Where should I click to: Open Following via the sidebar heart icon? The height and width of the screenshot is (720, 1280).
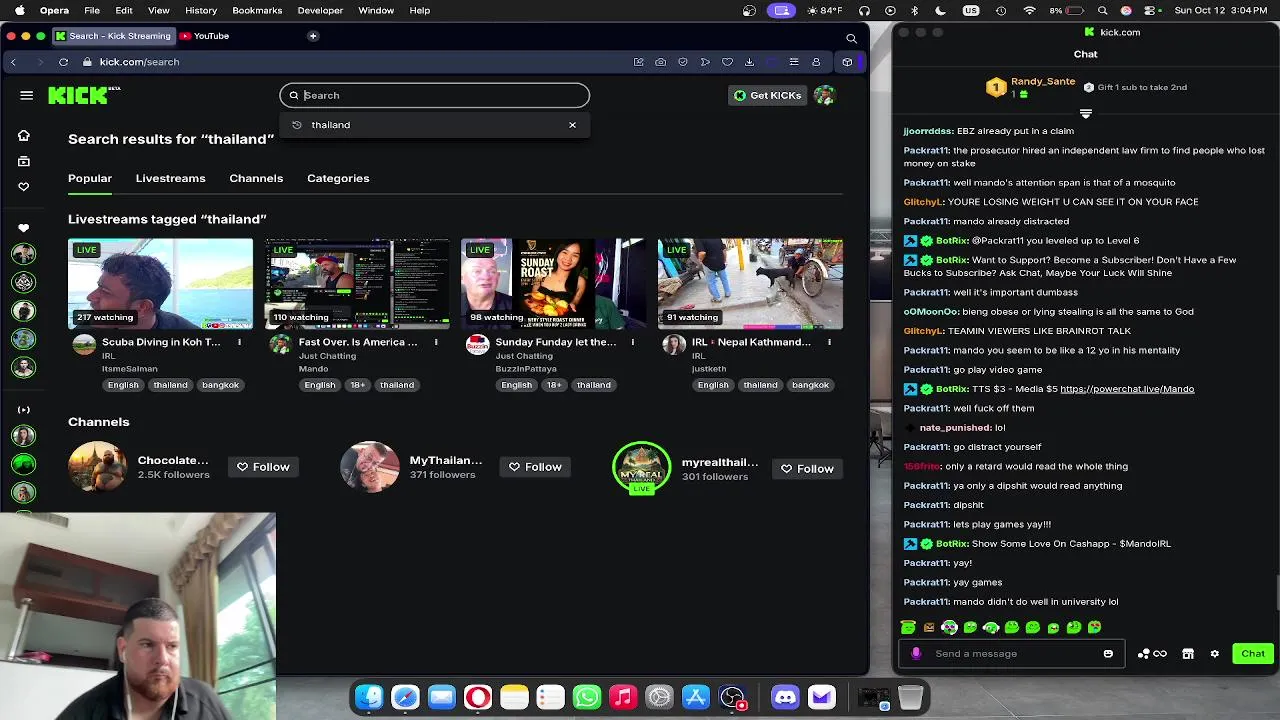(24, 186)
